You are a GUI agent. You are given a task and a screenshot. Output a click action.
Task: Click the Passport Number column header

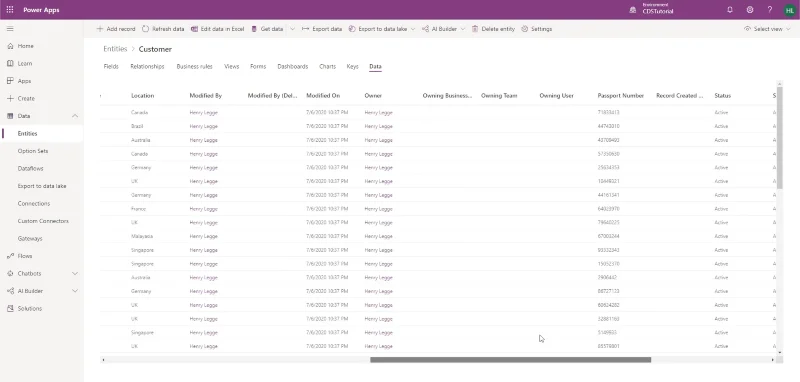(621, 95)
